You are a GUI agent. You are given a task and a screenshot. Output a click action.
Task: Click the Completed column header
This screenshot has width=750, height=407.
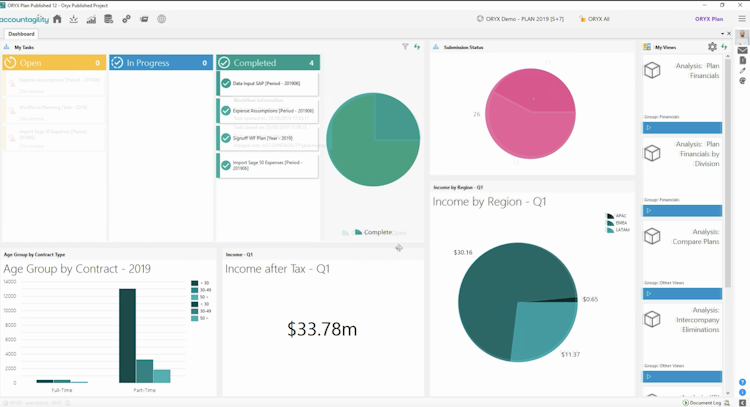click(268, 63)
